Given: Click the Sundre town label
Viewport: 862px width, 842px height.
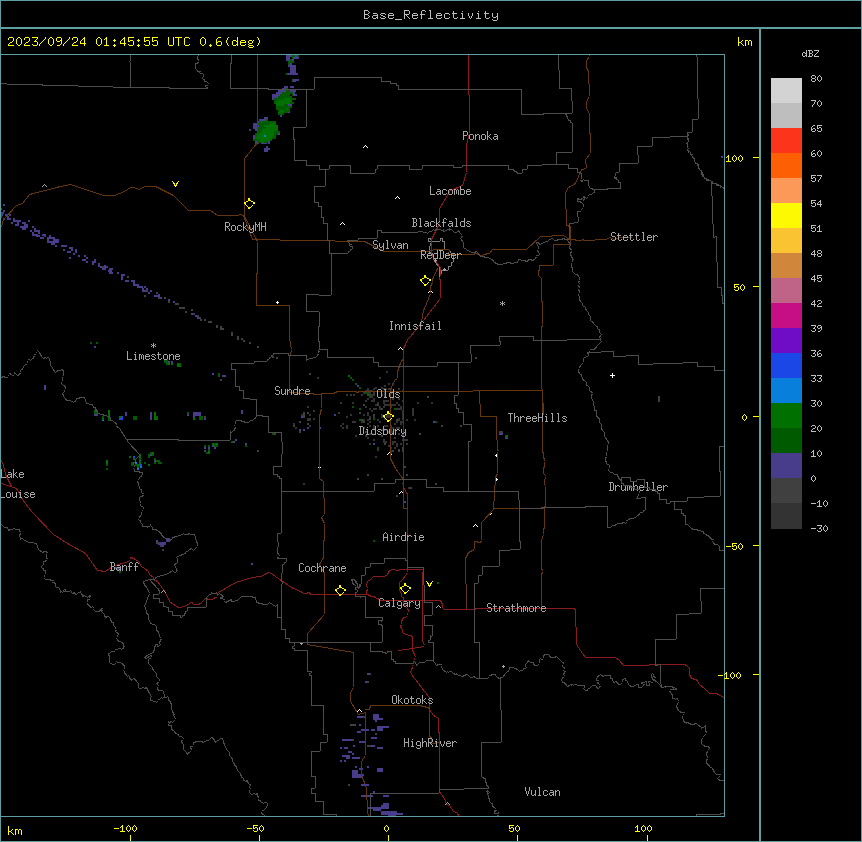Looking at the screenshot, I should tap(292, 391).
